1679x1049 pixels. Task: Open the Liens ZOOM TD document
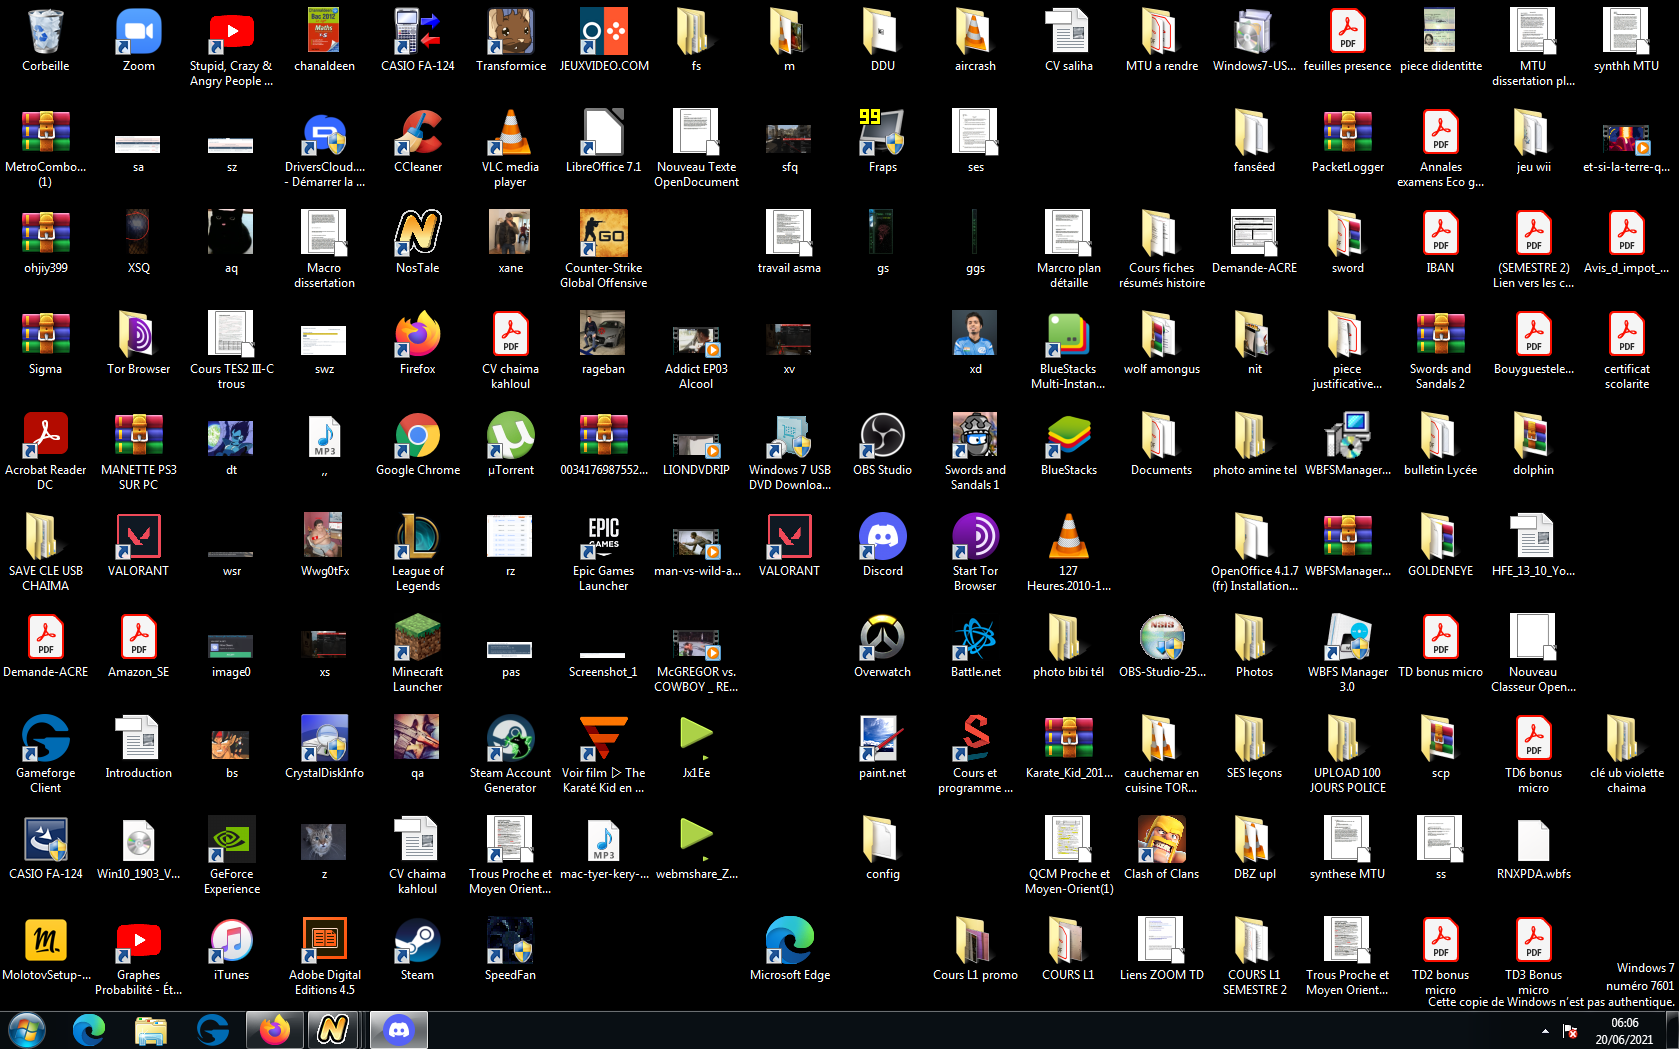pyautogui.click(x=1161, y=949)
